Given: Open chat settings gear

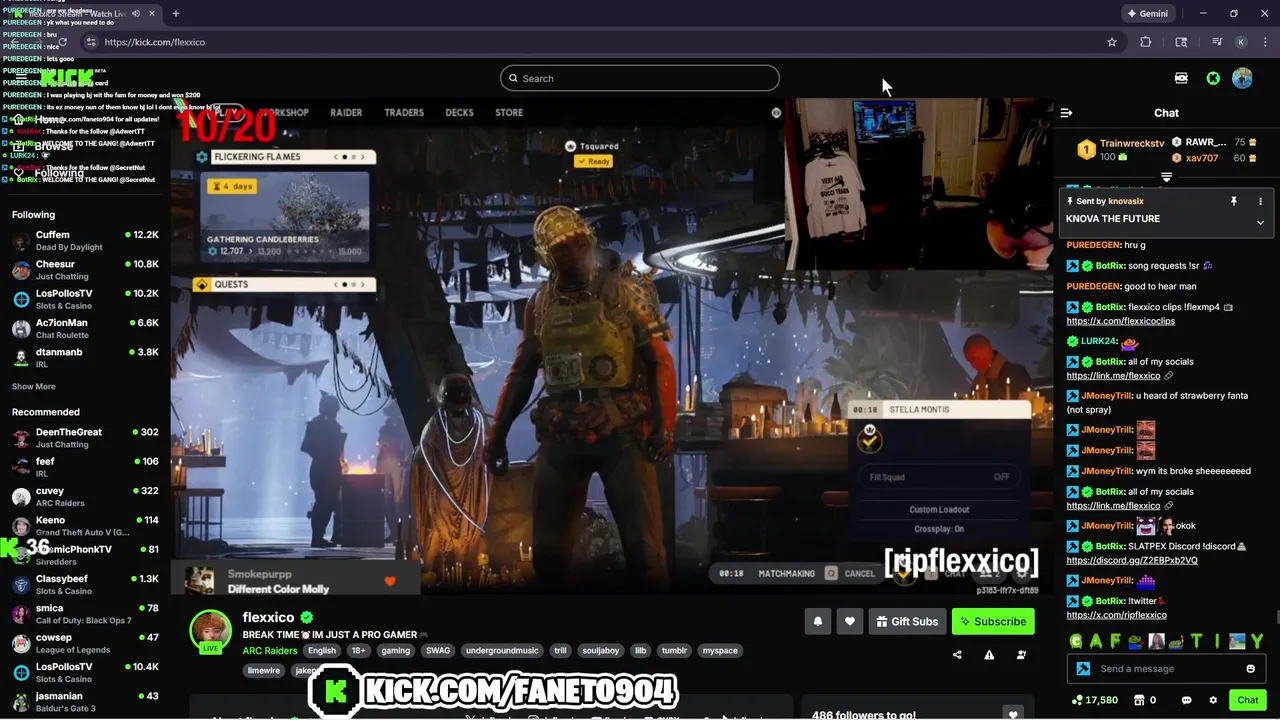Looking at the screenshot, I should click(1213, 700).
